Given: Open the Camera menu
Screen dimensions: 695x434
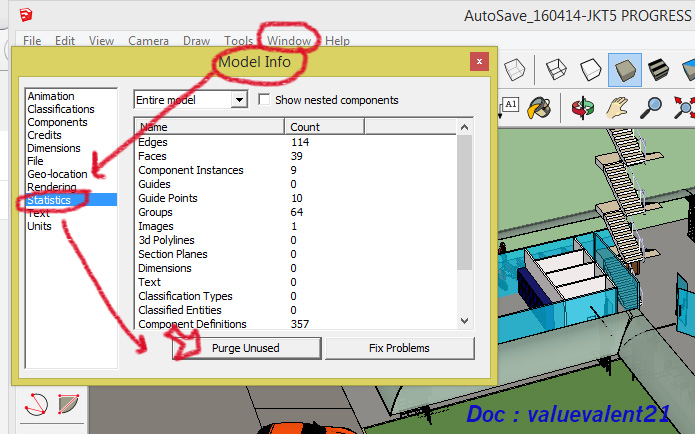Looking at the screenshot, I should pyautogui.click(x=148, y=41).
